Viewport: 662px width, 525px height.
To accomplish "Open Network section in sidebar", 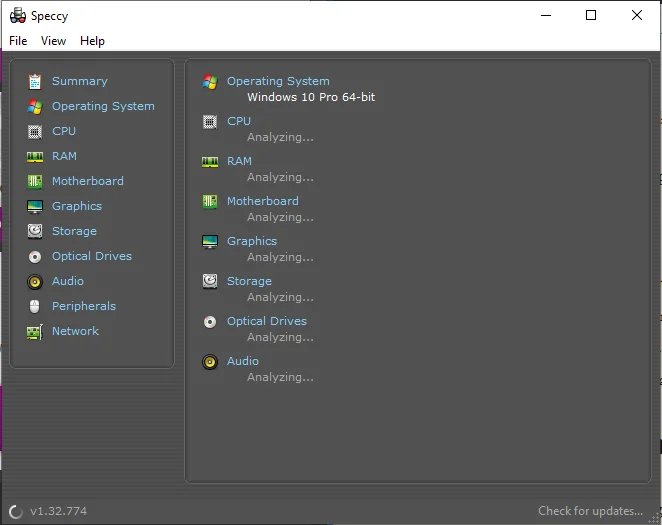I will (x=75, y=331).
